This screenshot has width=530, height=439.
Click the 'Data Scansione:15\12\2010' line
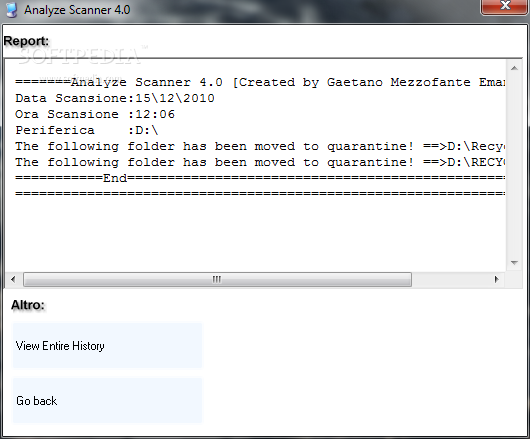[115, 98]
